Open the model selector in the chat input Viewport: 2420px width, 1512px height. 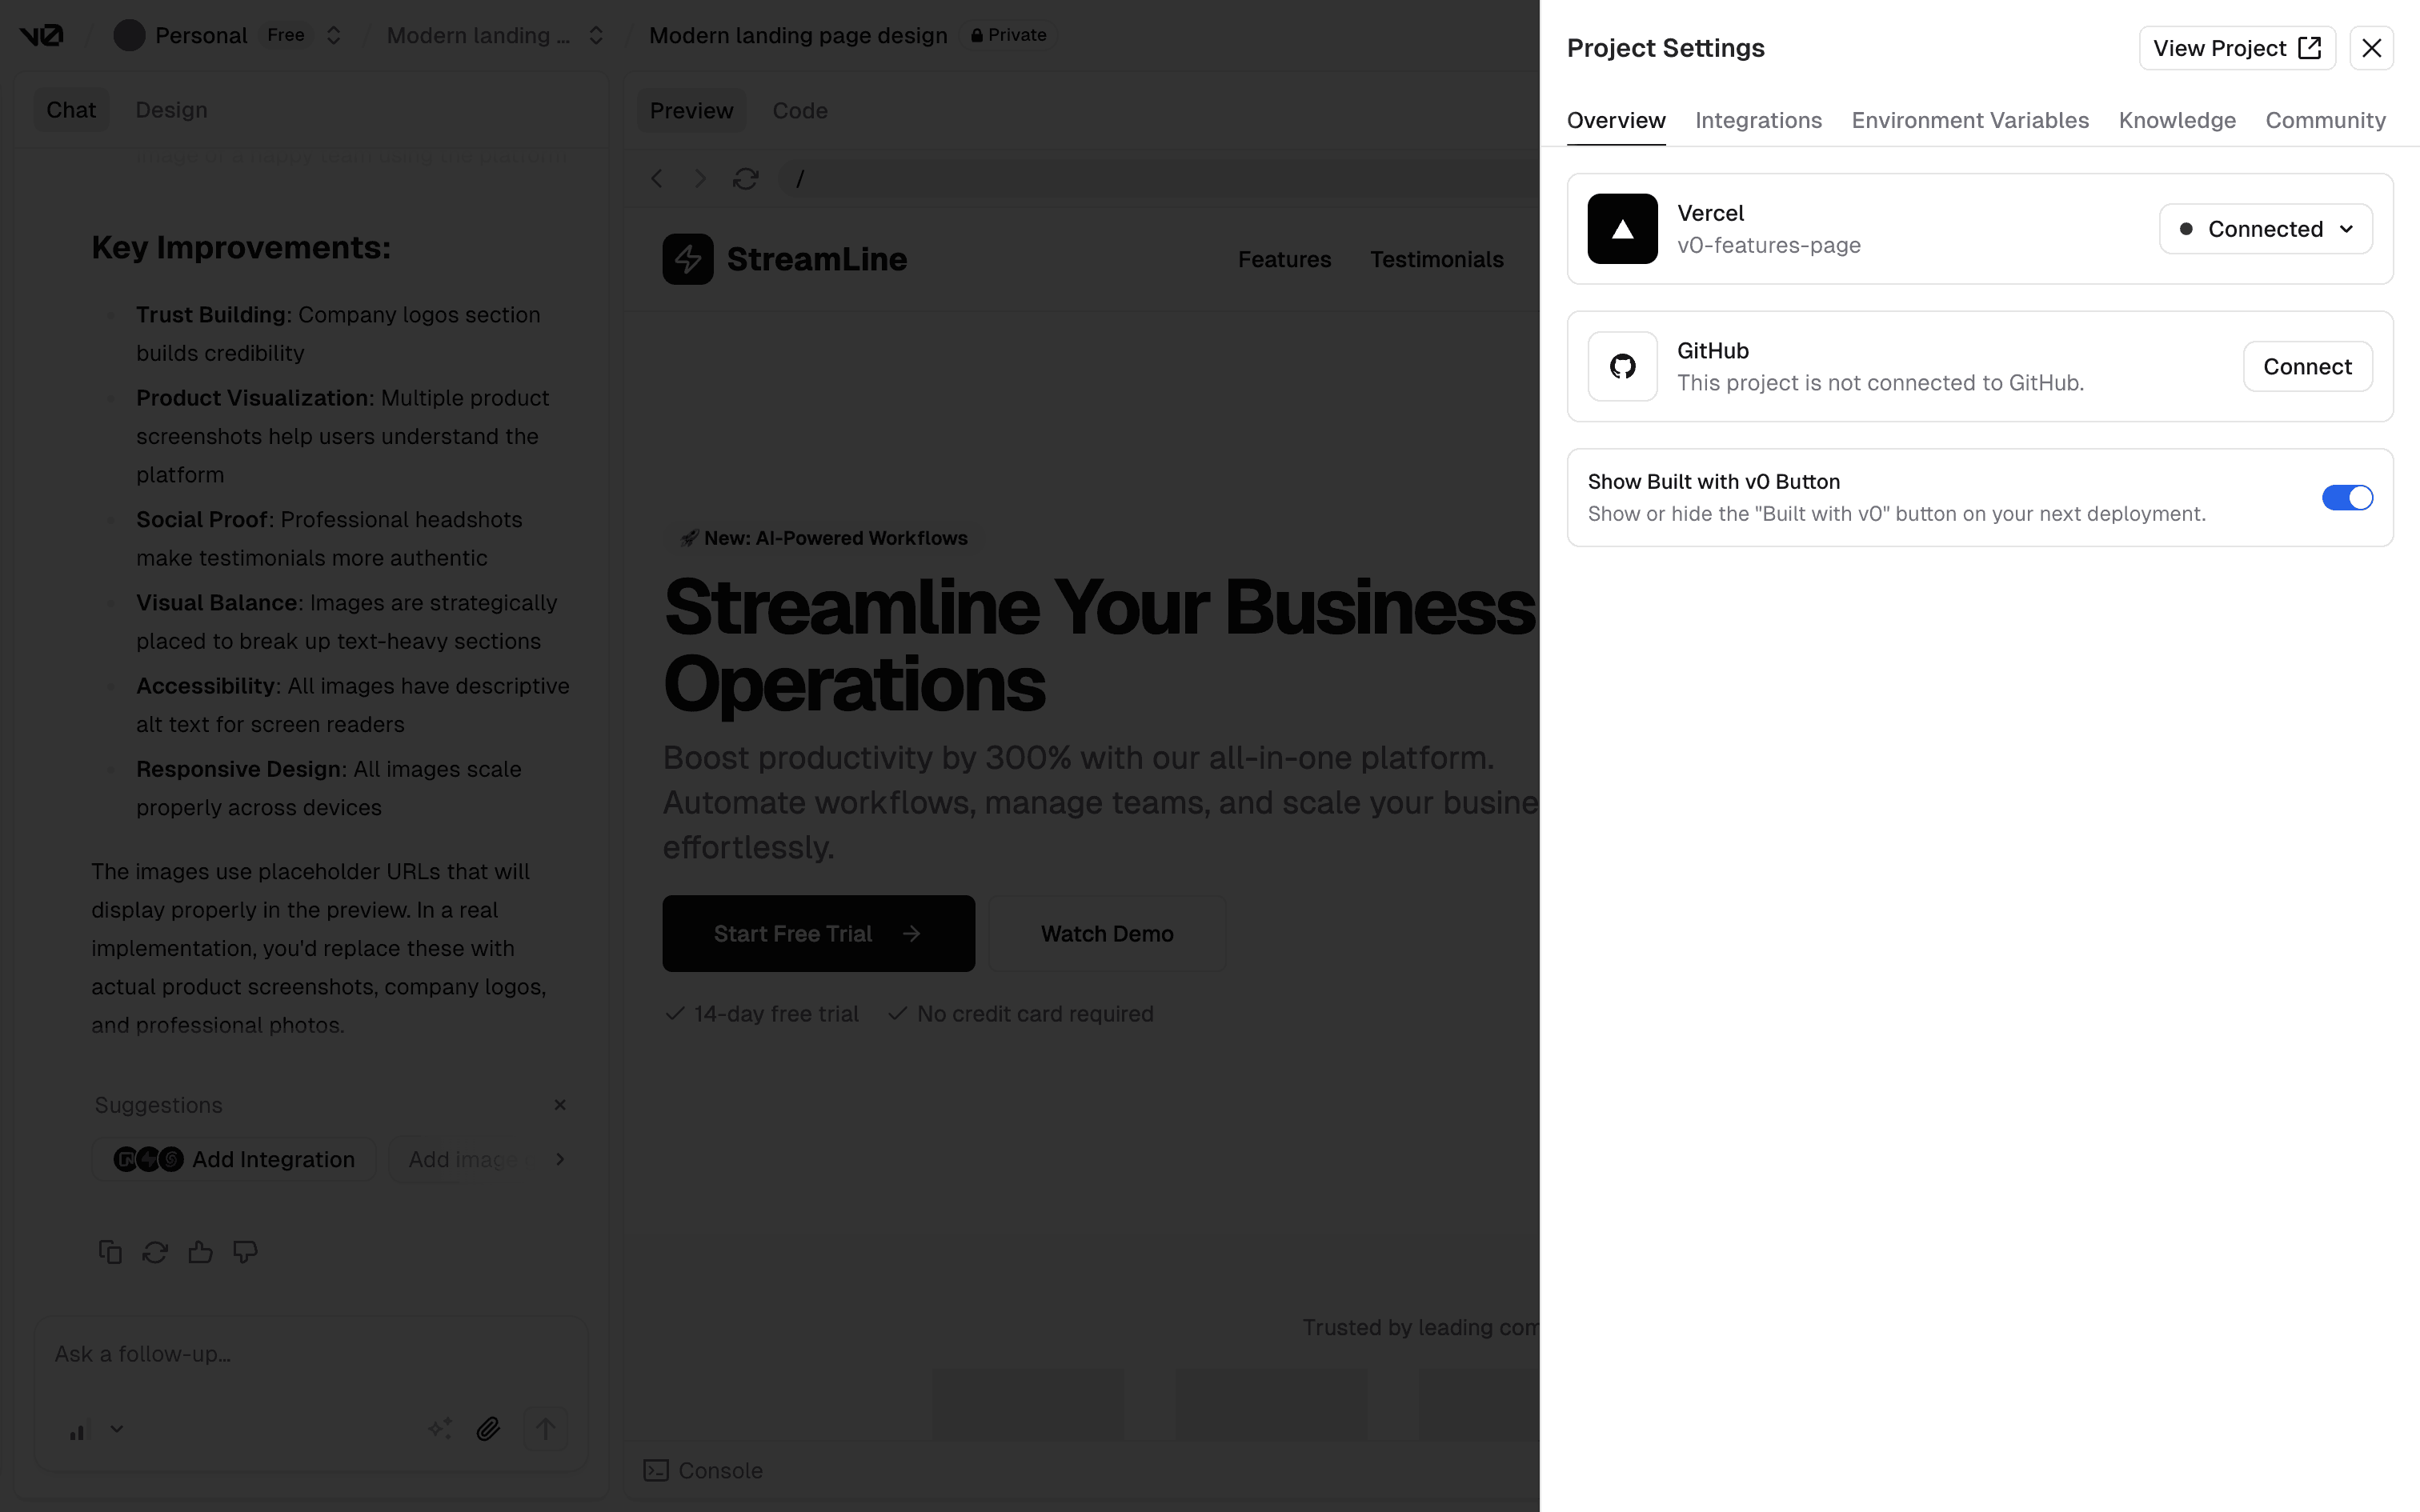click(x=96, y=1428)
